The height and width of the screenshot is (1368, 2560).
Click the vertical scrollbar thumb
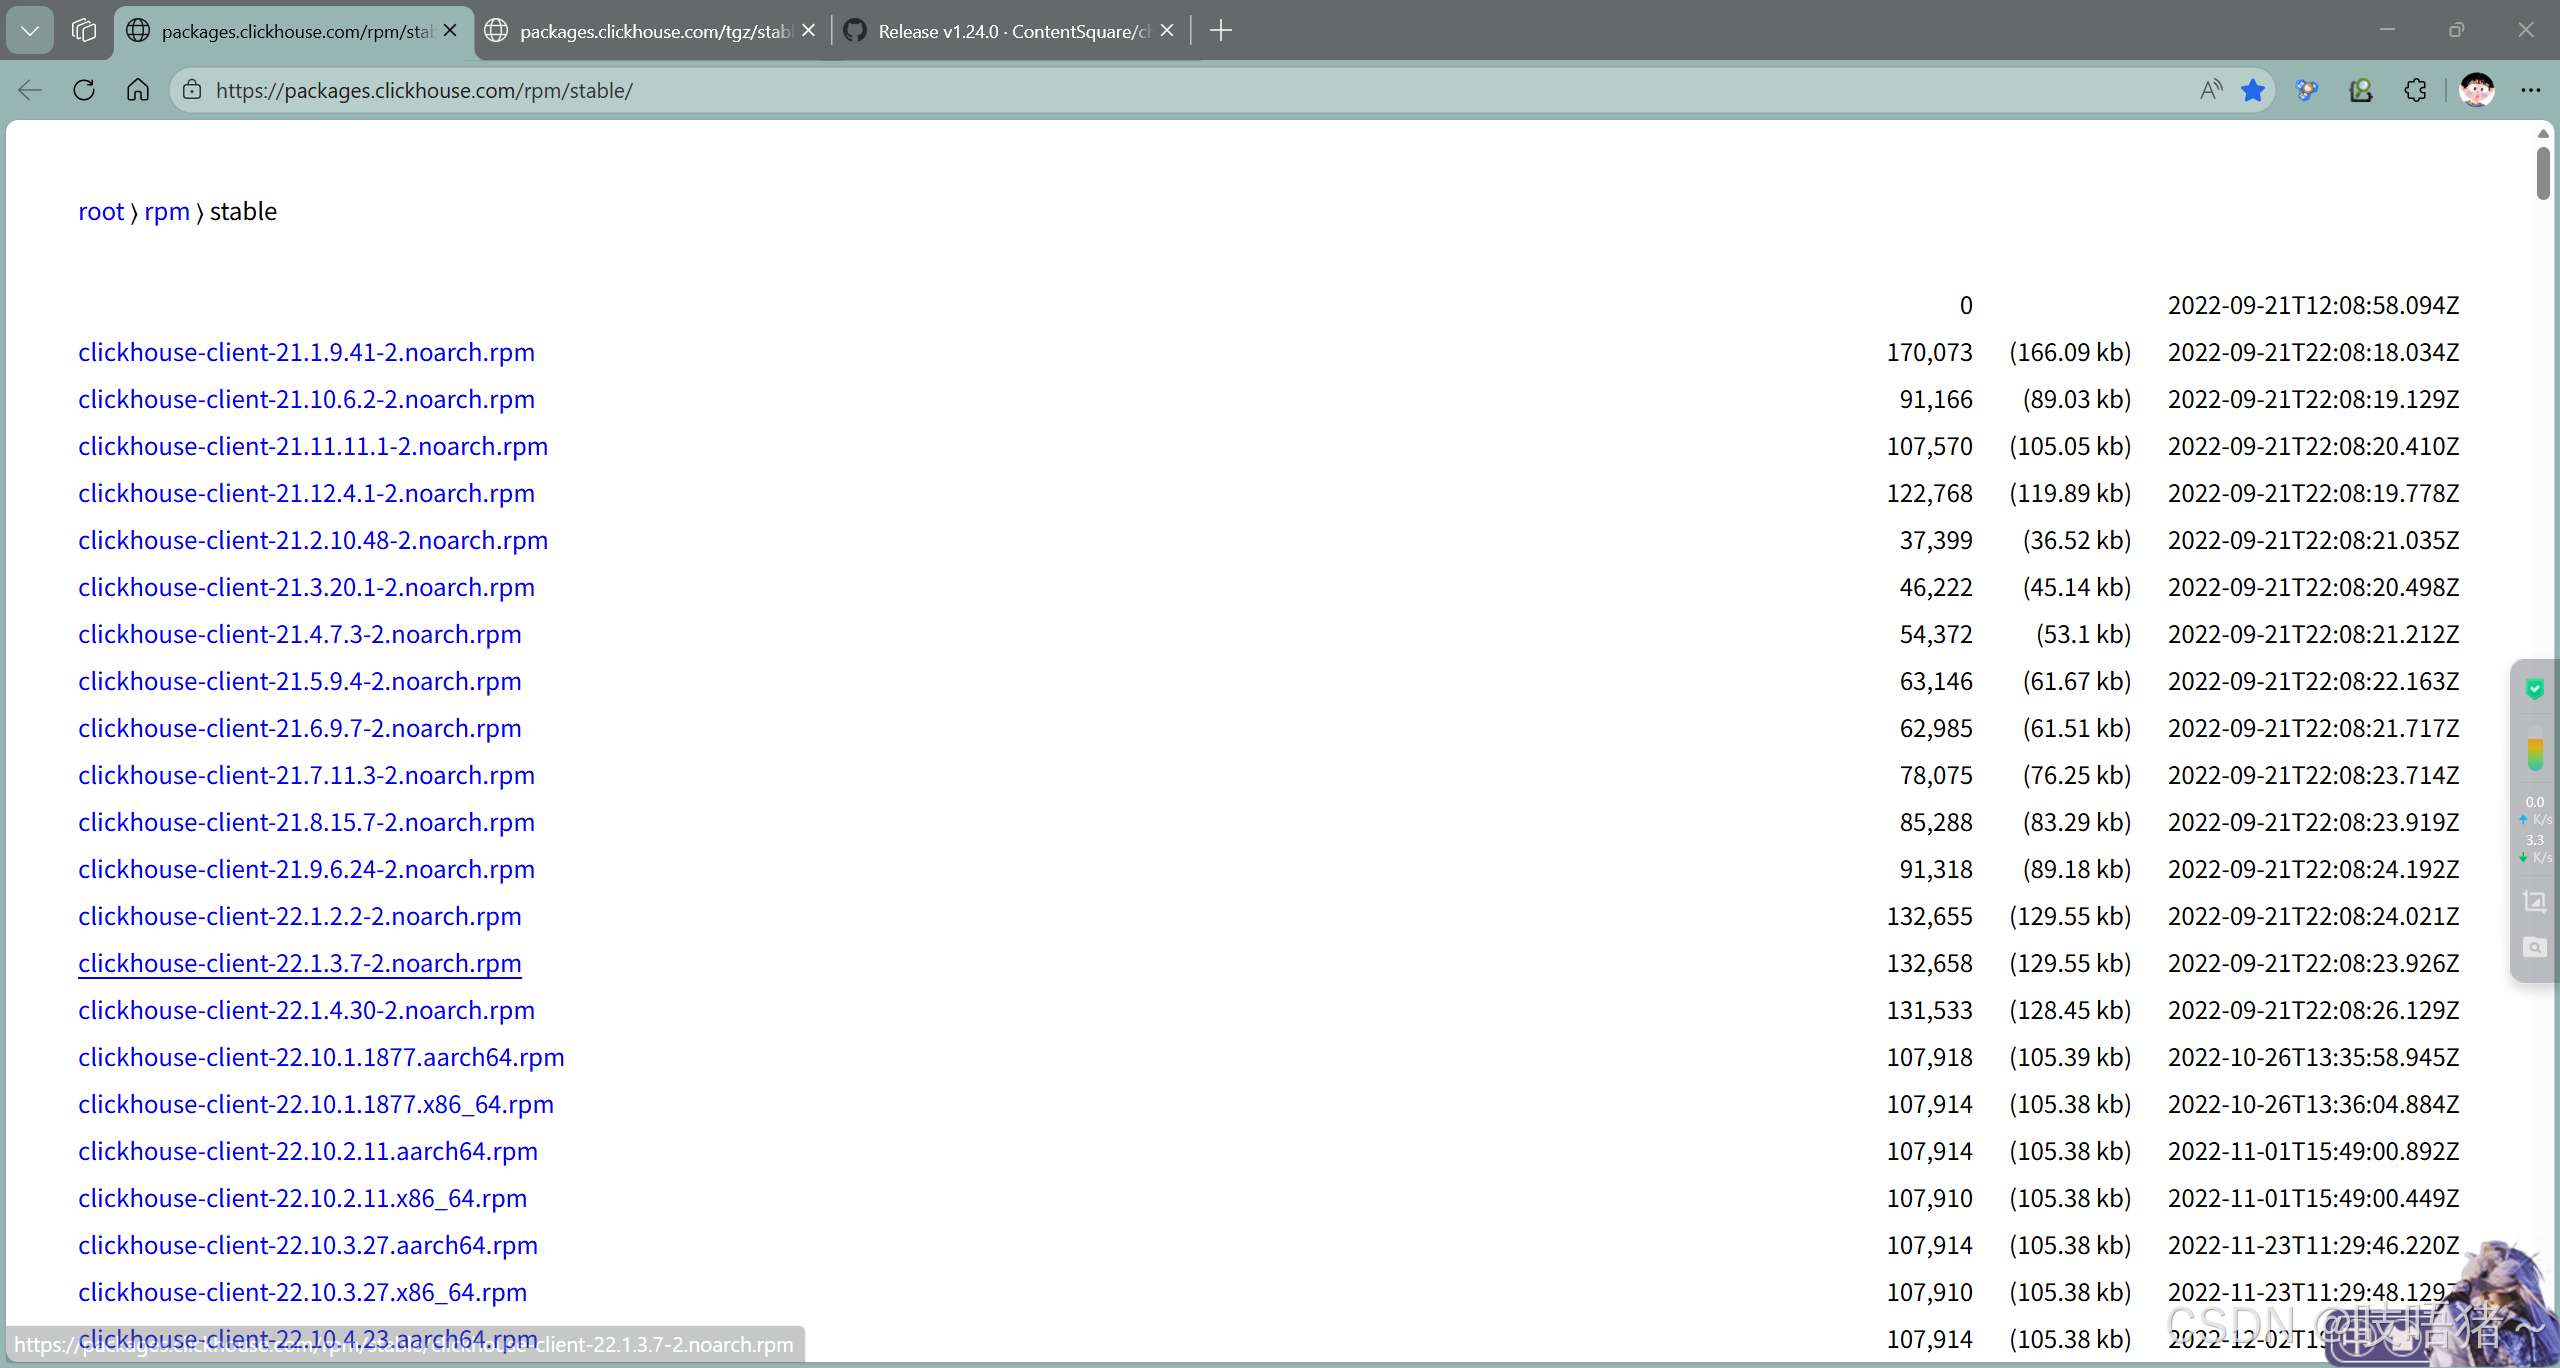2543,172
